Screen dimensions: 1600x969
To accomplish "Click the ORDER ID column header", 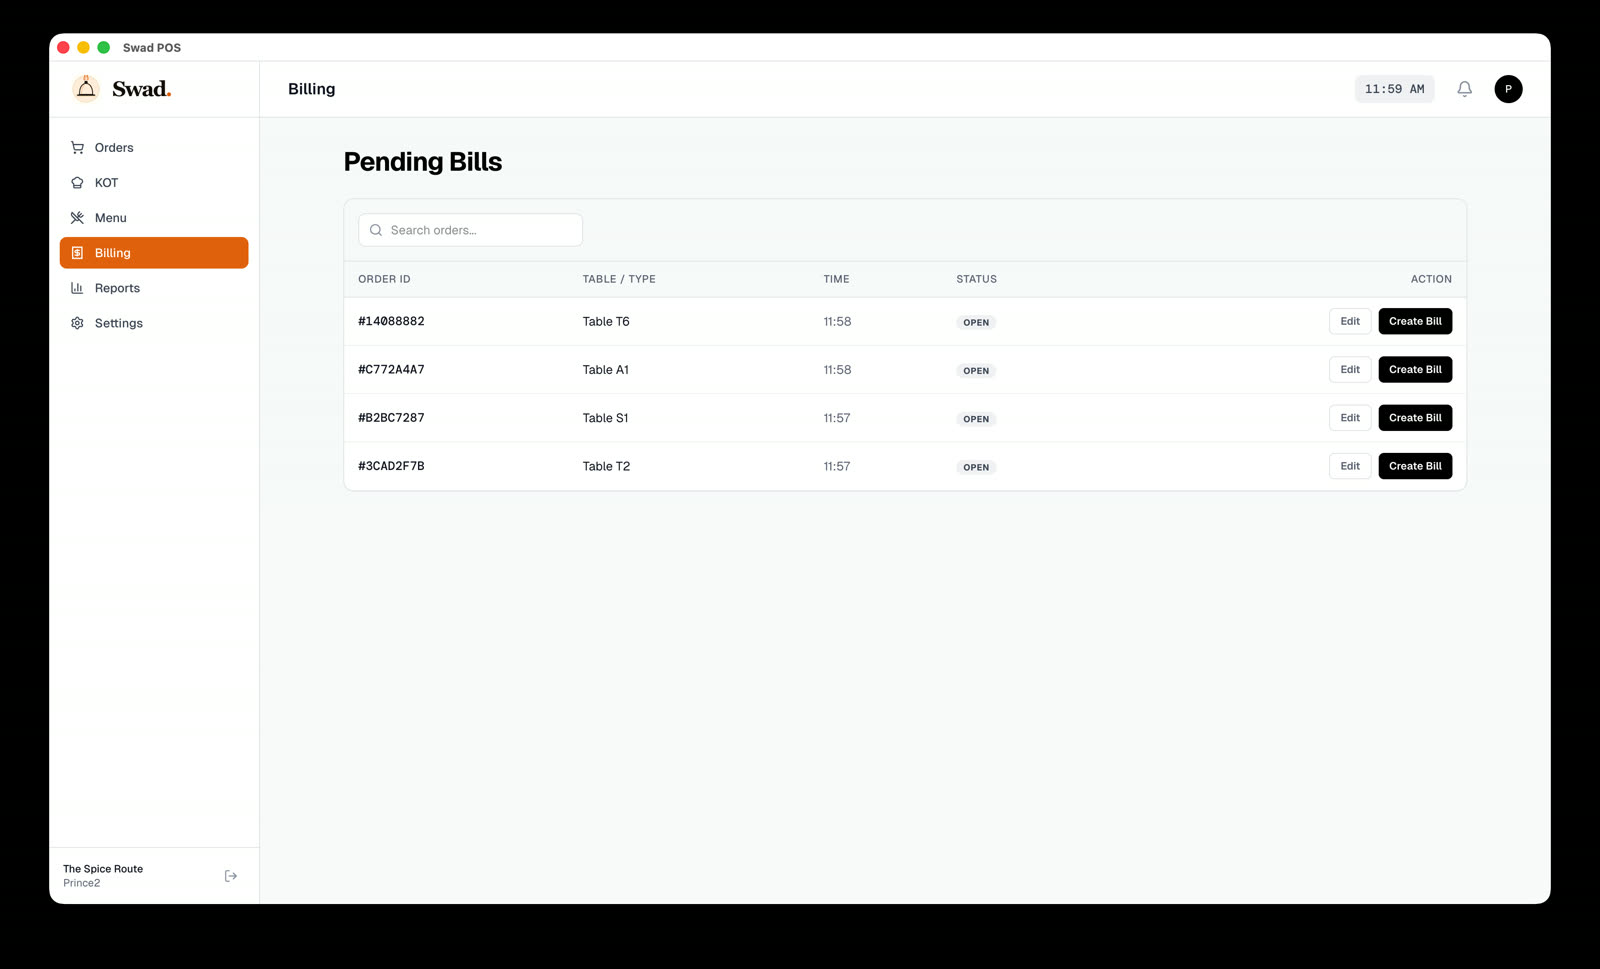I will coord(384,279).
